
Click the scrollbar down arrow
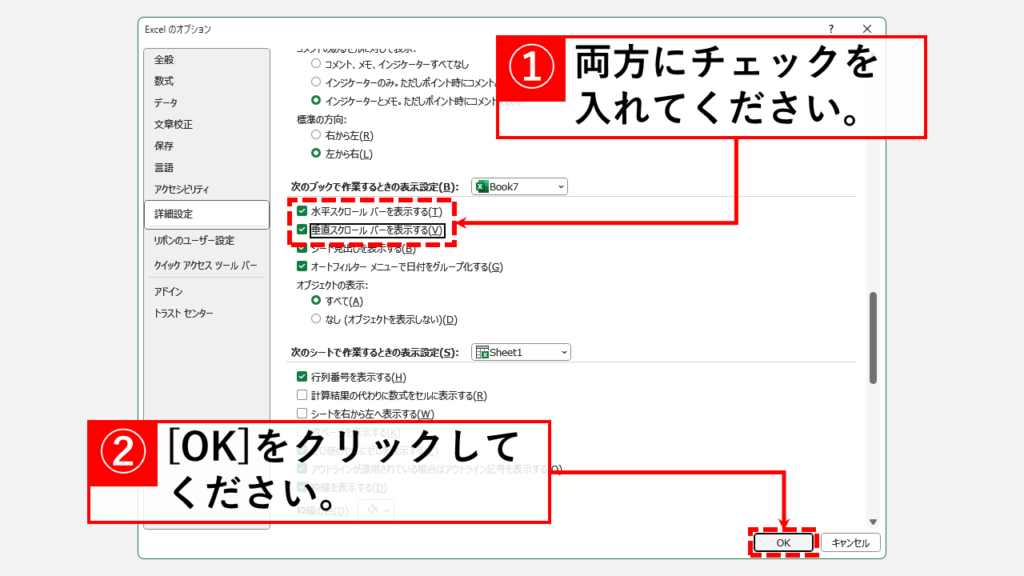(873, 522)
